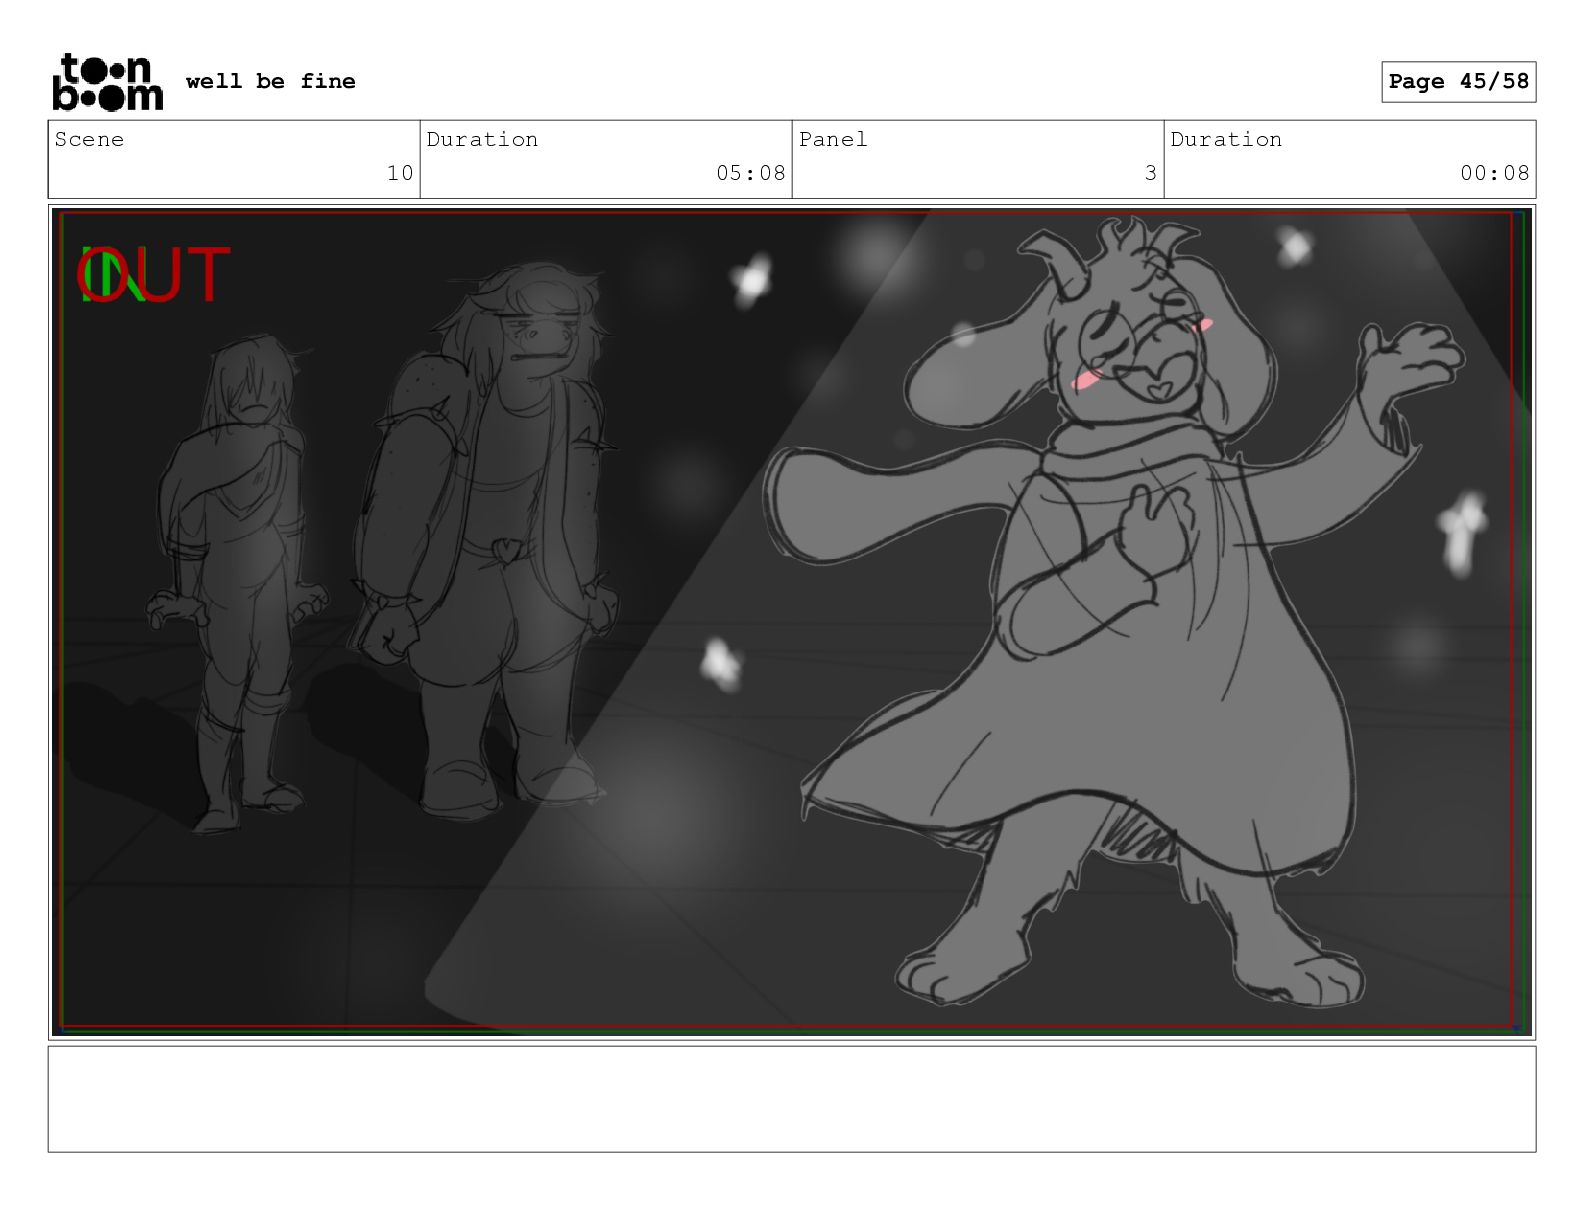Click panel number 3 value
1584x1224 pixels.
coord(1150,173)
